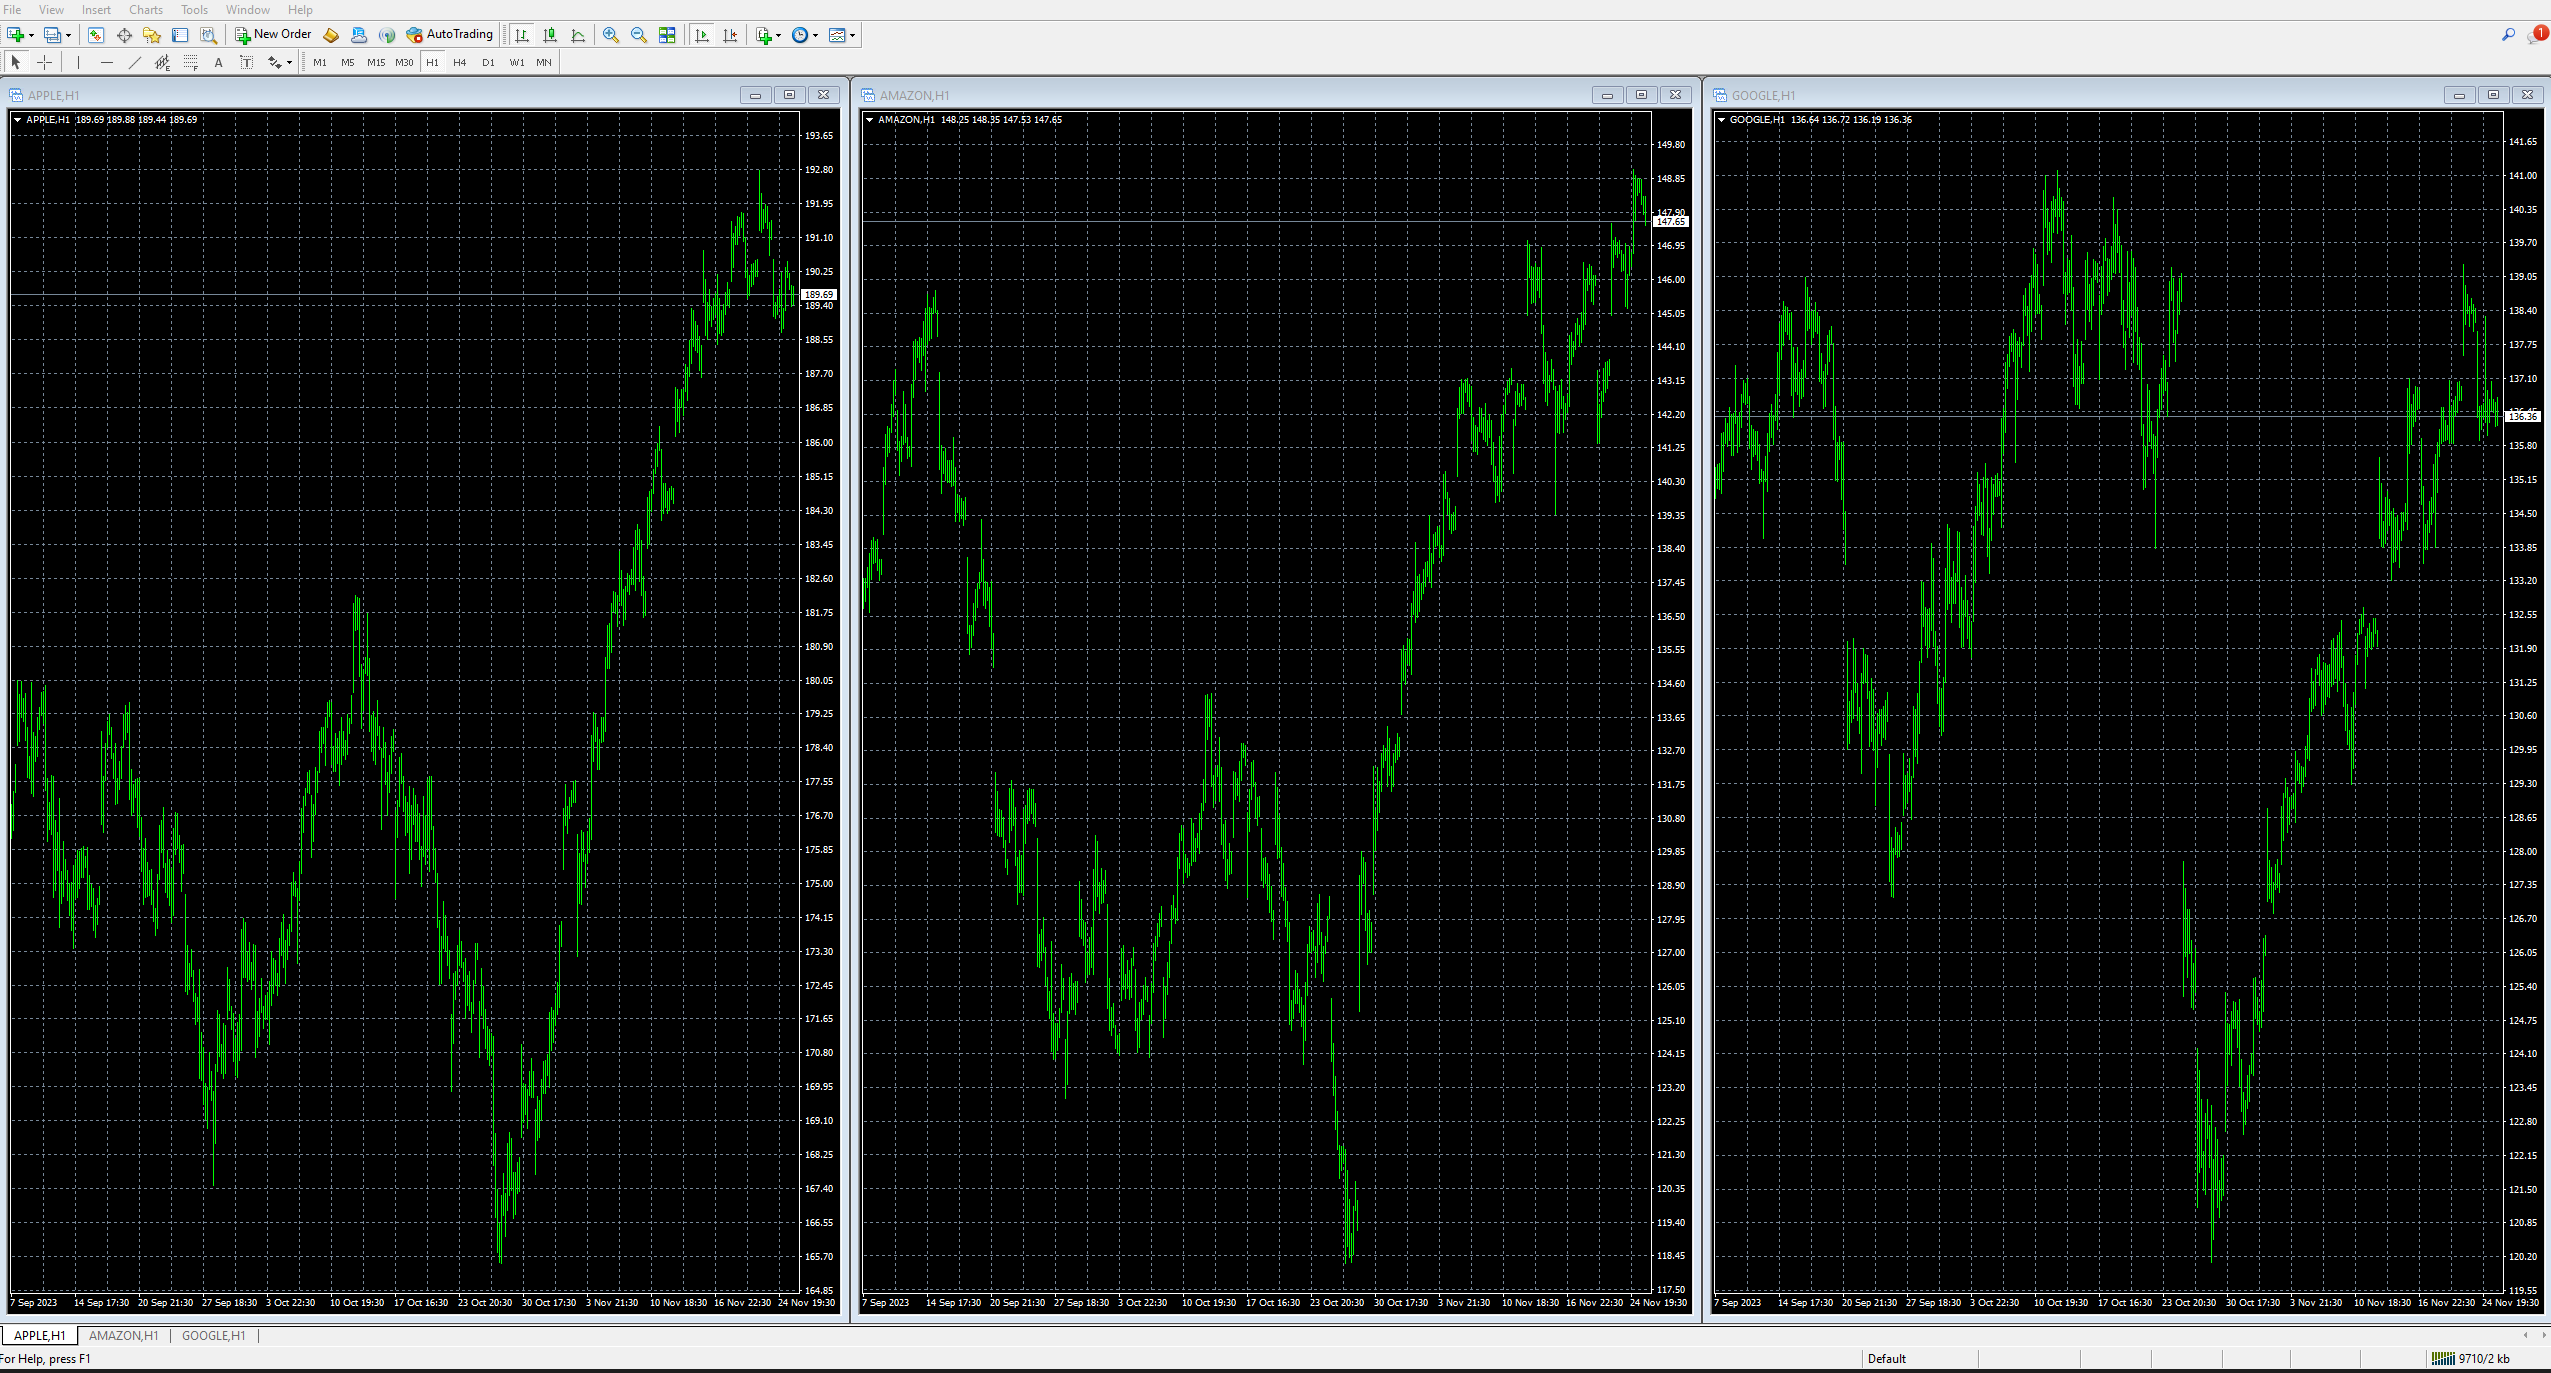Click the New Order button
Viewport: 2551px width, 1373px height.
point(273,35)
